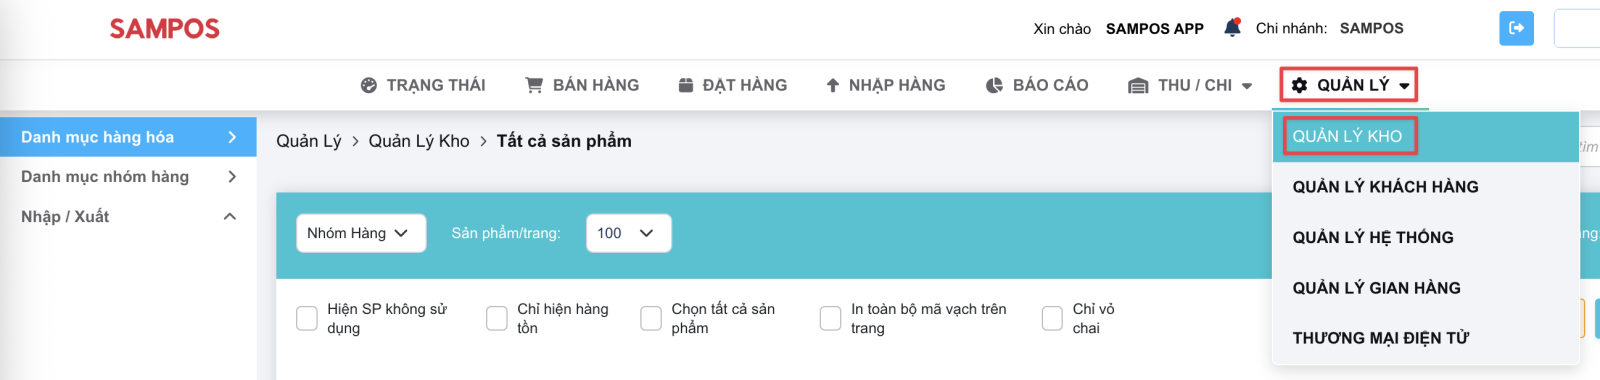Tick Chọn tất cả sản phẩm checkbox

(x=651, y=318)
